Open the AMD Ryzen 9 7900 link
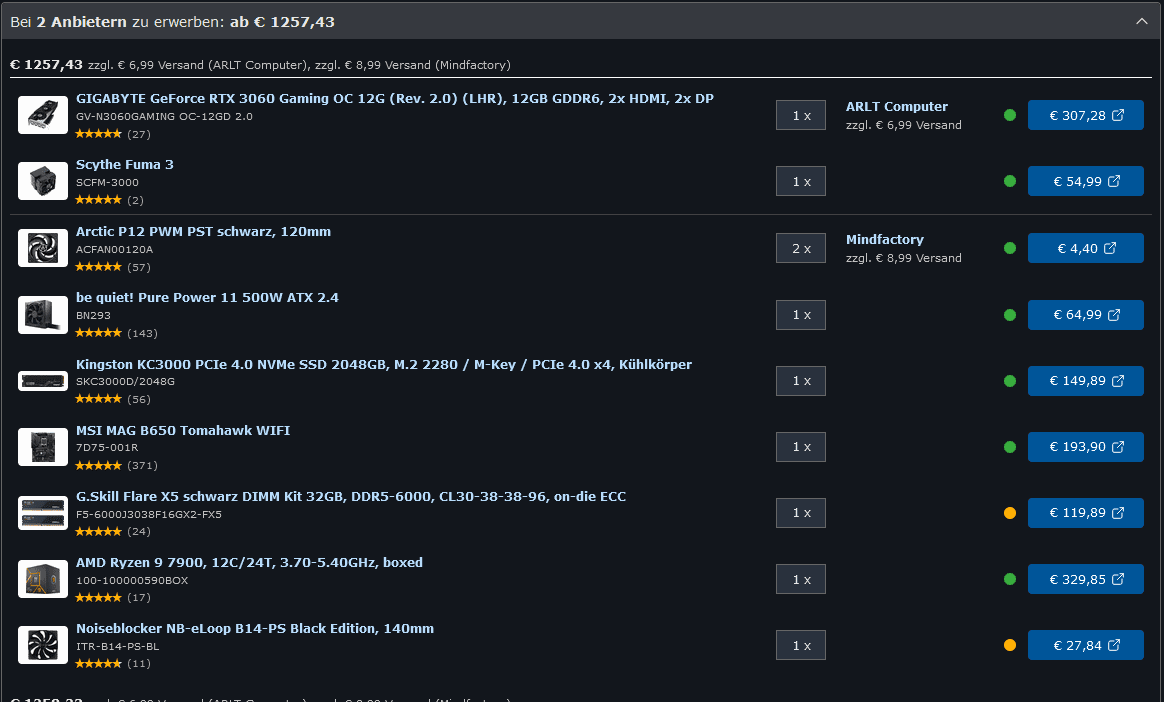The height and width of the screenshot is (702, 1164). click(249, 562)
